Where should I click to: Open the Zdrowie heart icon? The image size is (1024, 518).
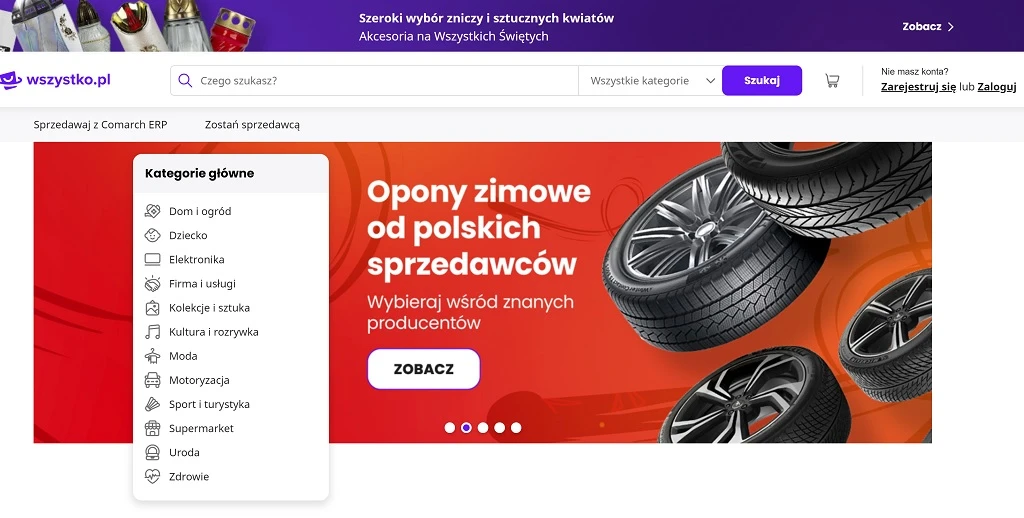click(x=152, y=476)
